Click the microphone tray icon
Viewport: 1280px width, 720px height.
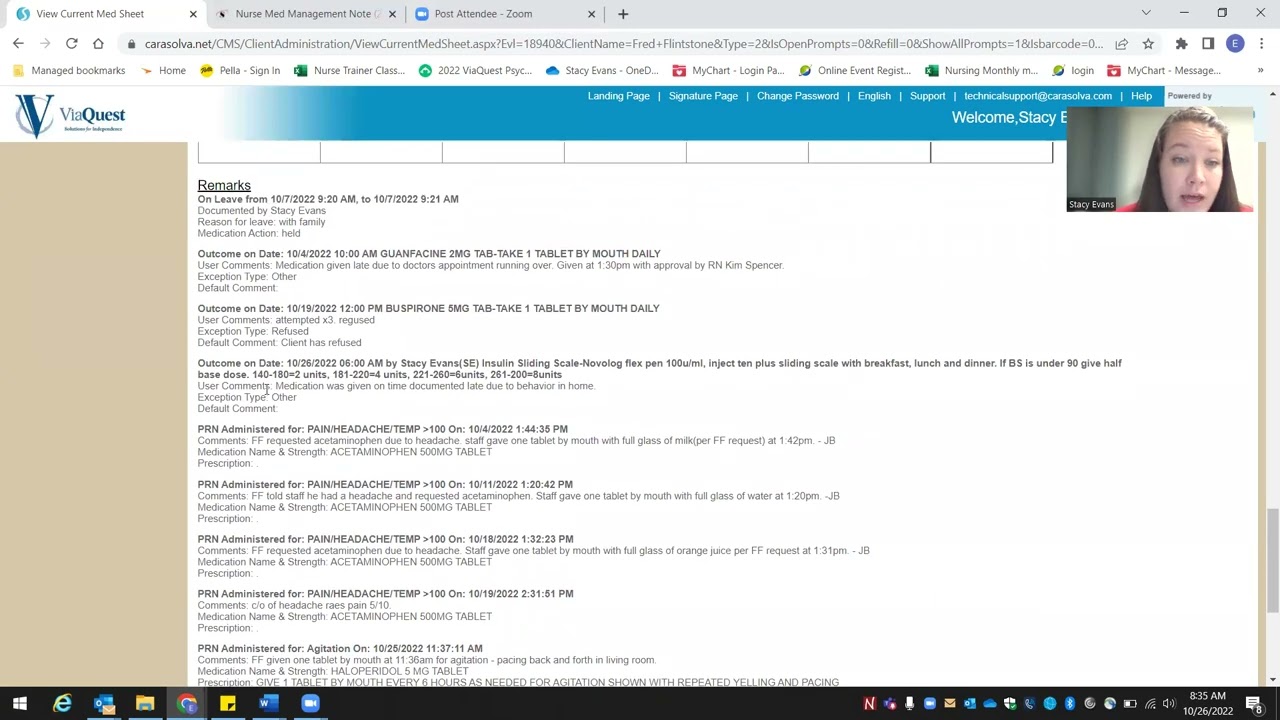pos(909,704)
